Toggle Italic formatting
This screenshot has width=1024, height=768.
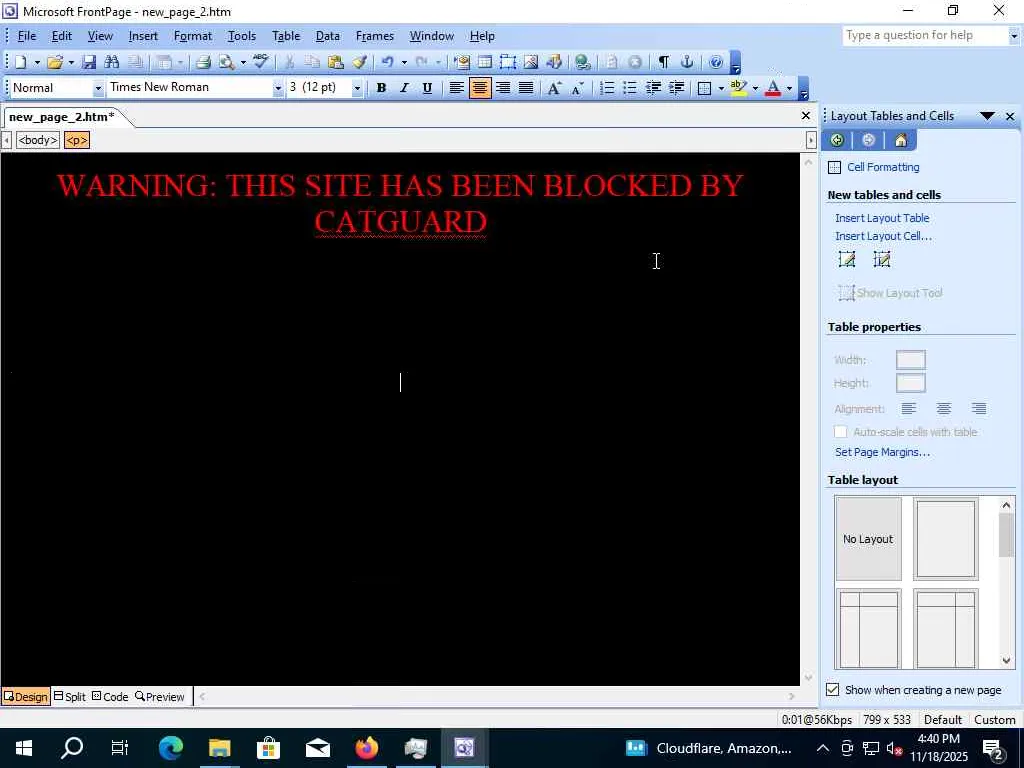click(x=404, y=88)
